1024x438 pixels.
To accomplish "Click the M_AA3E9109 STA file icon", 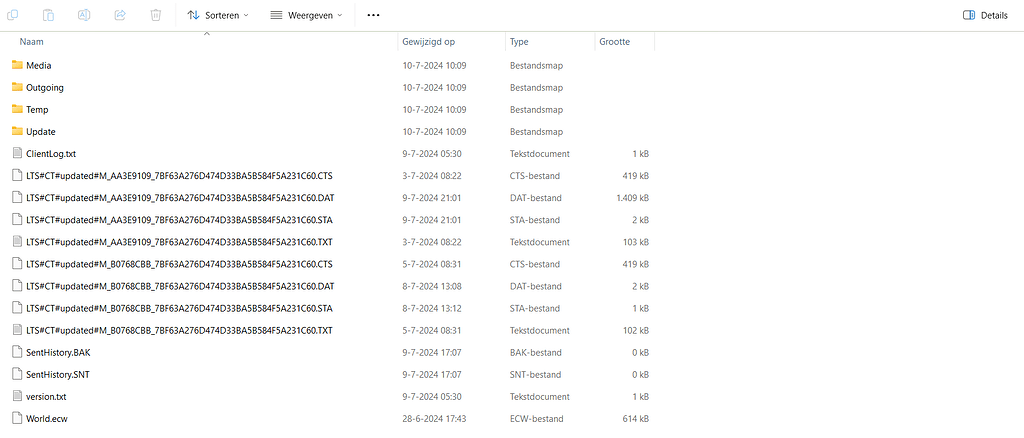I will point(18,219).
